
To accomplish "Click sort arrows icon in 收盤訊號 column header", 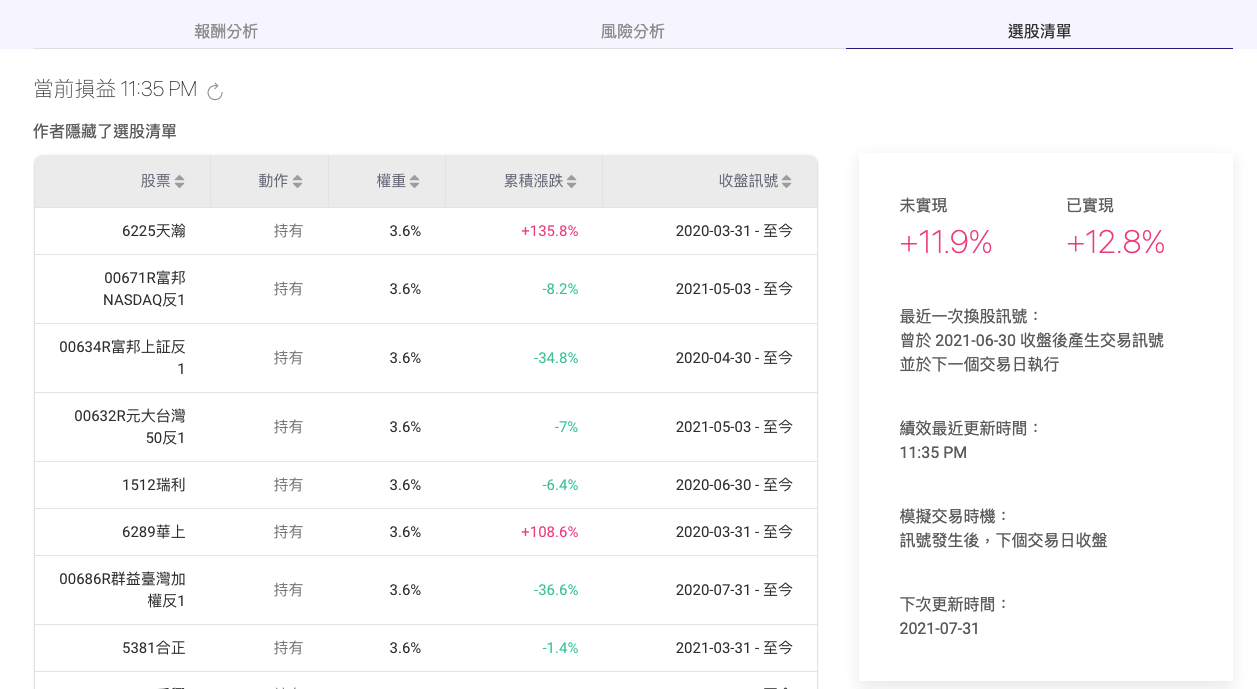I will pos(786,182).
